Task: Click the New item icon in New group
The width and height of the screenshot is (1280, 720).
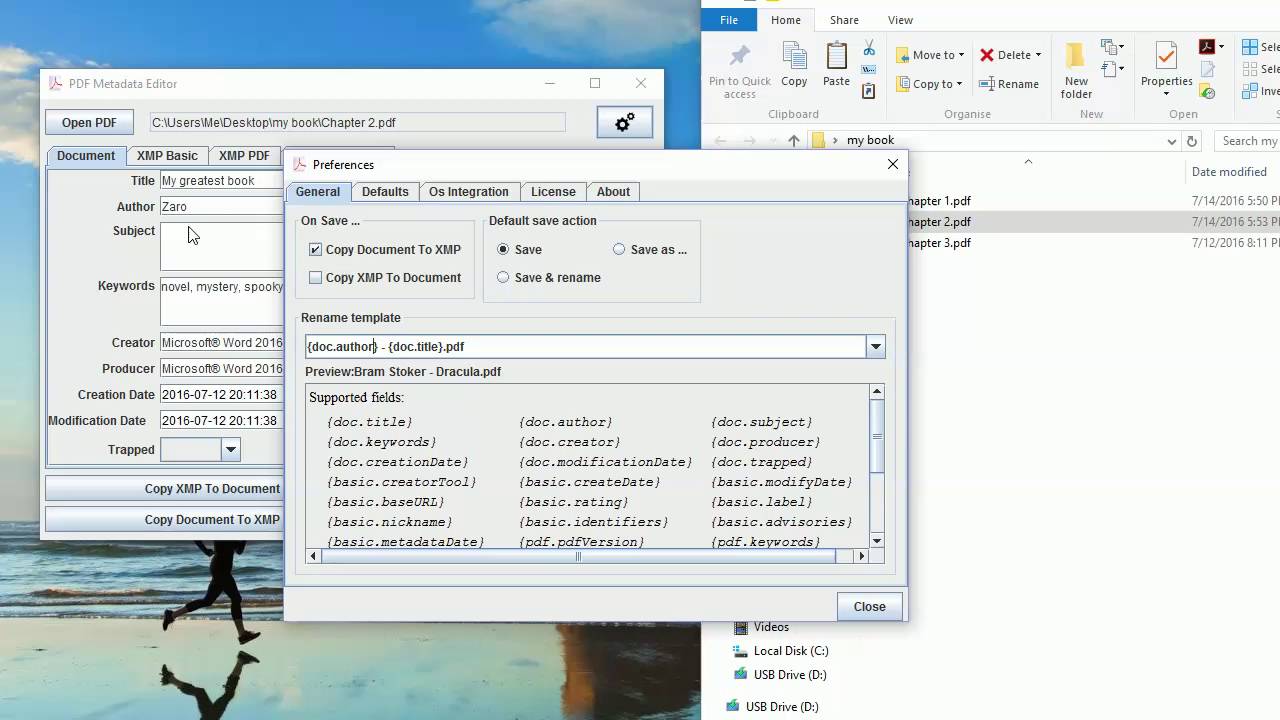Action: tap(1109, 48)
